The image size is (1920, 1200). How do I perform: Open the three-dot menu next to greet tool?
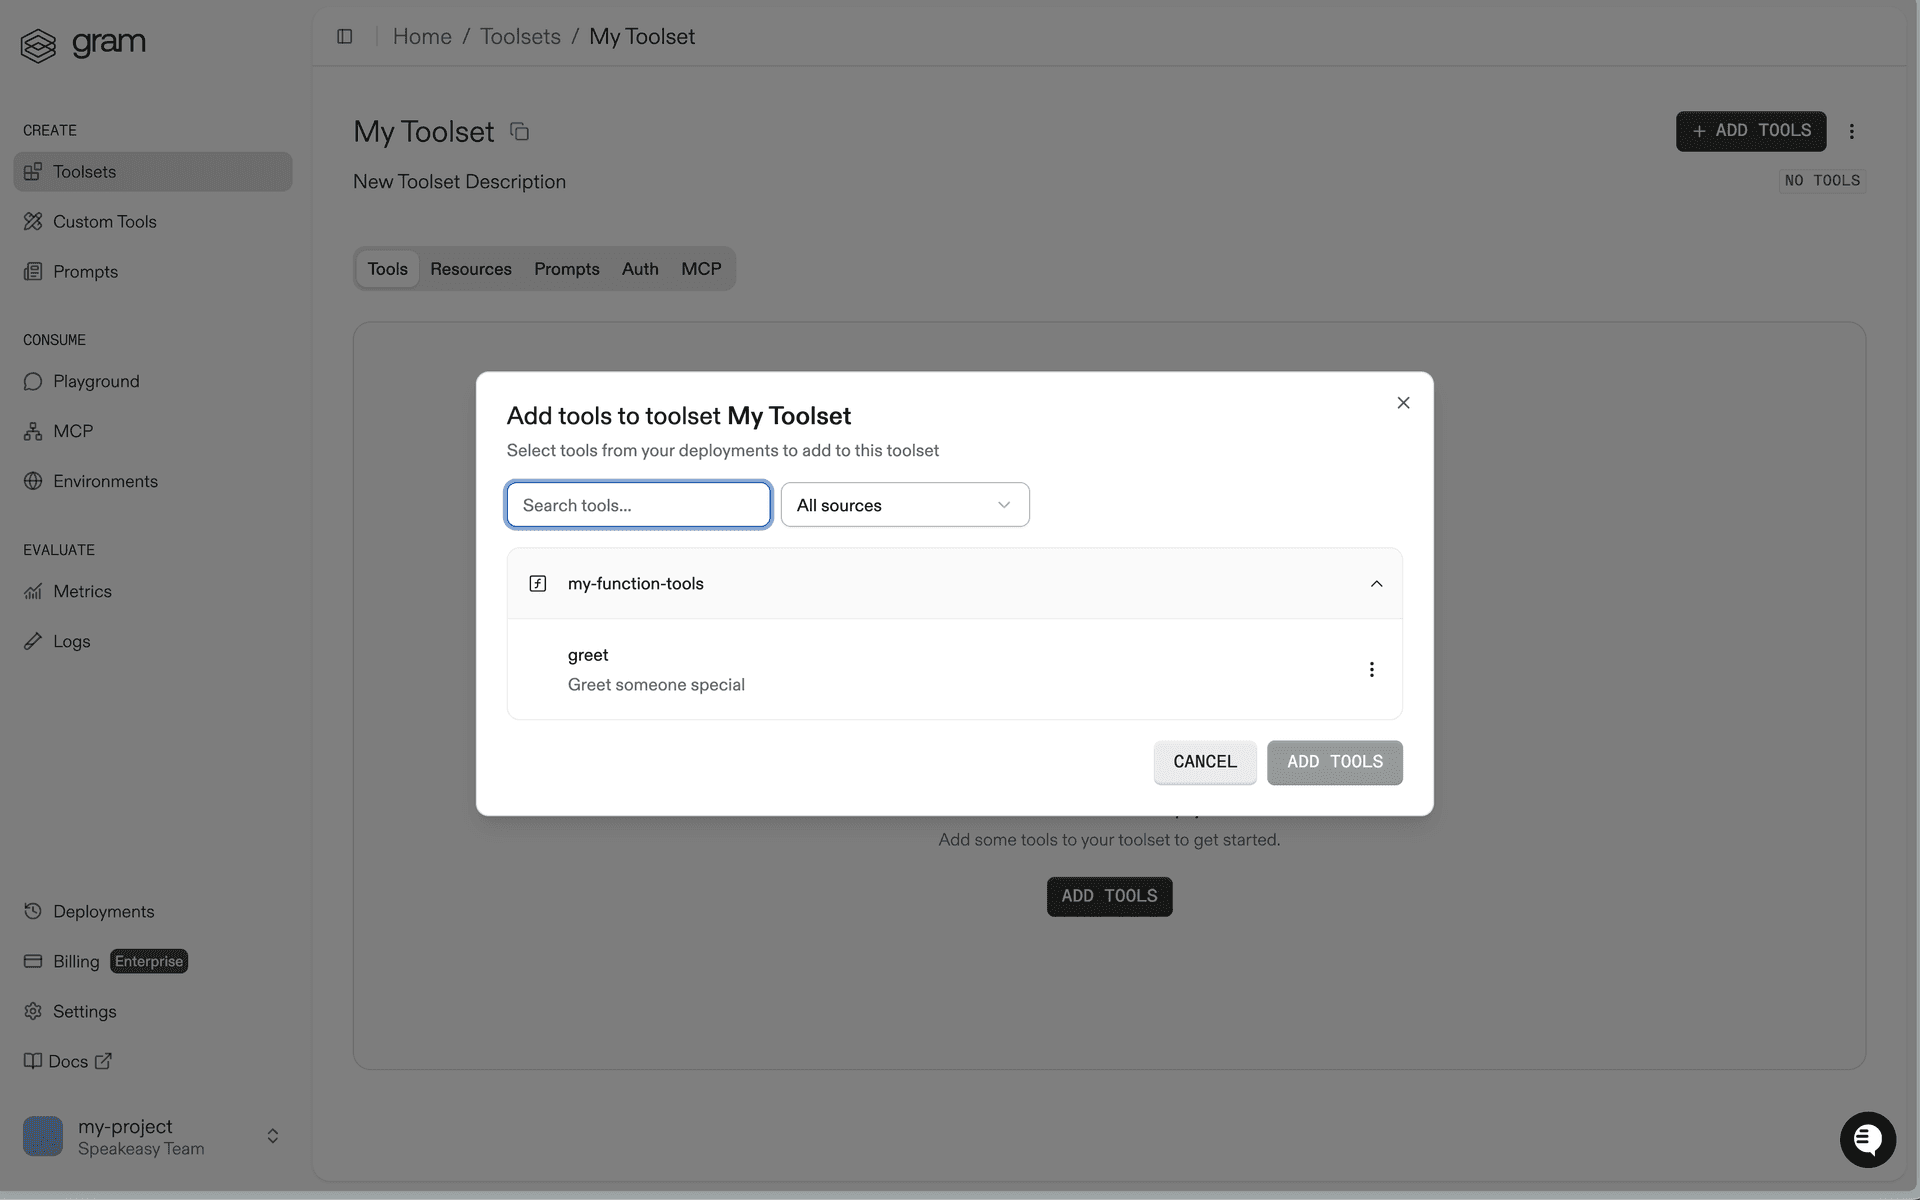coord(1371,668)
